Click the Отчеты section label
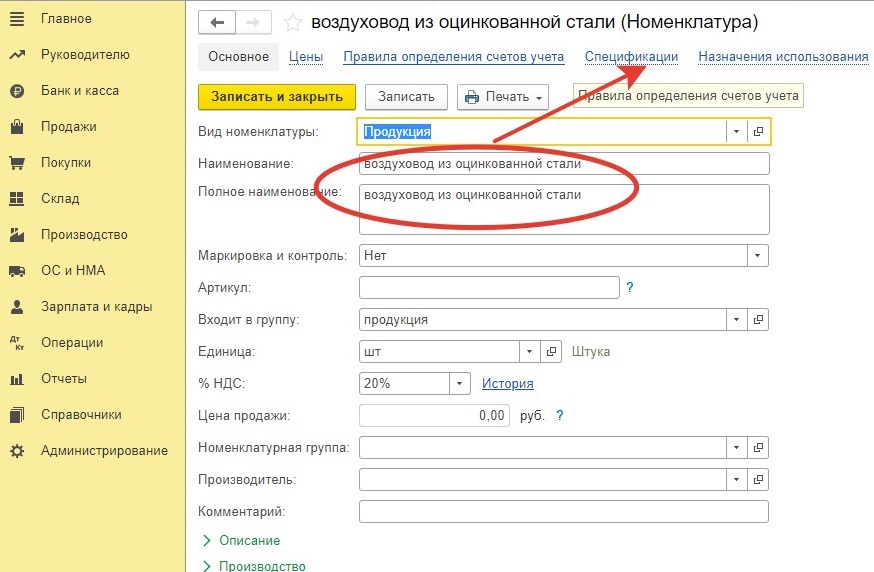 coord(64,379)
